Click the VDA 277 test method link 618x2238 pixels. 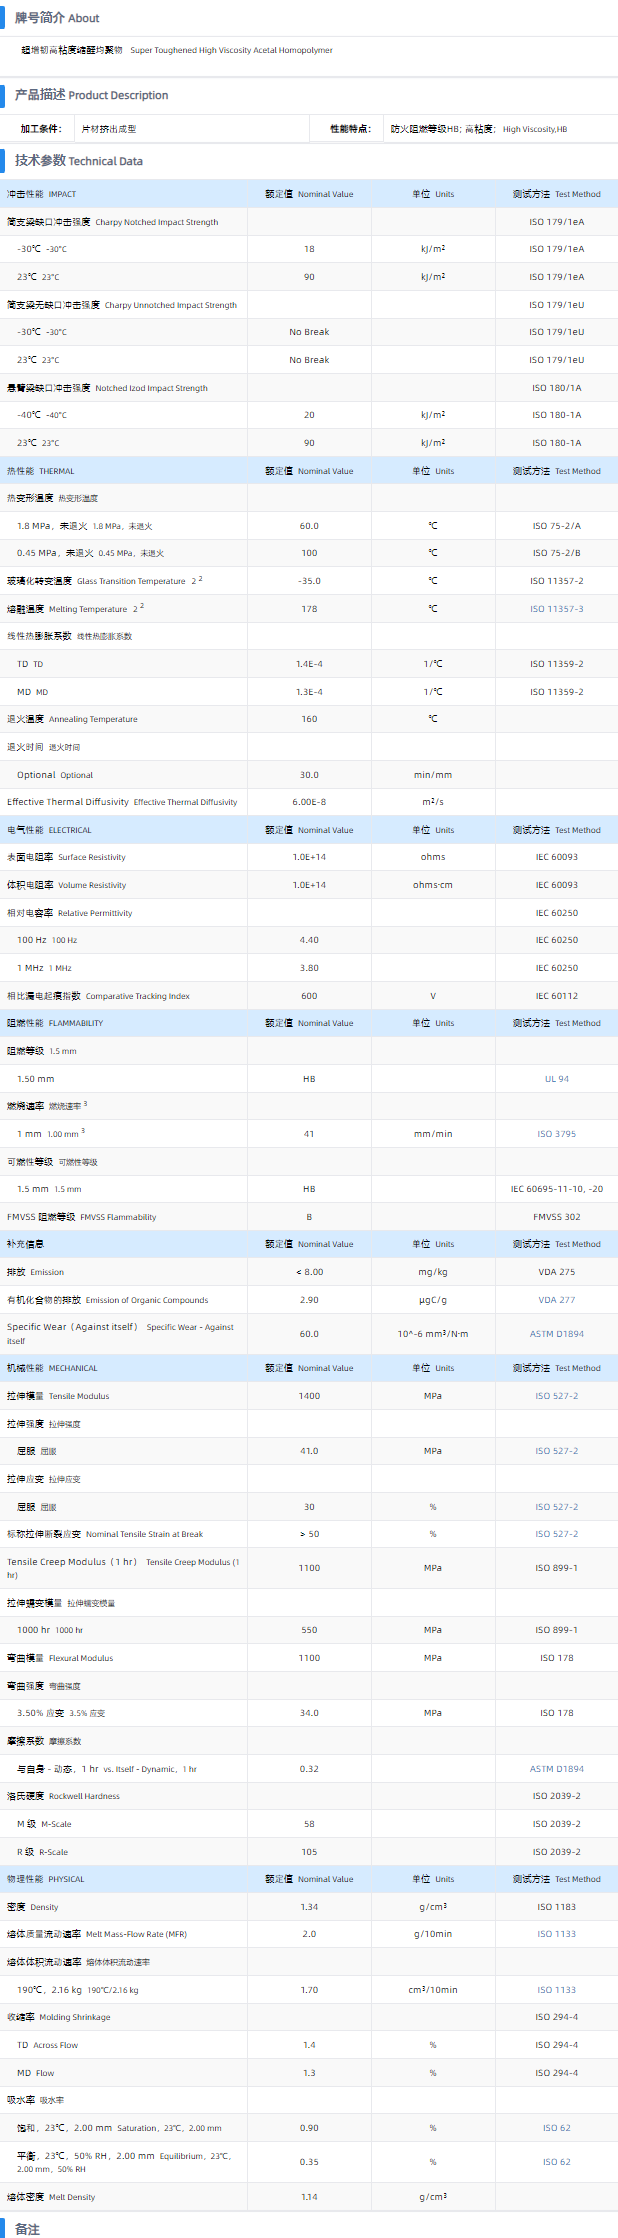pyautogui.click(x=556, y=1300)
